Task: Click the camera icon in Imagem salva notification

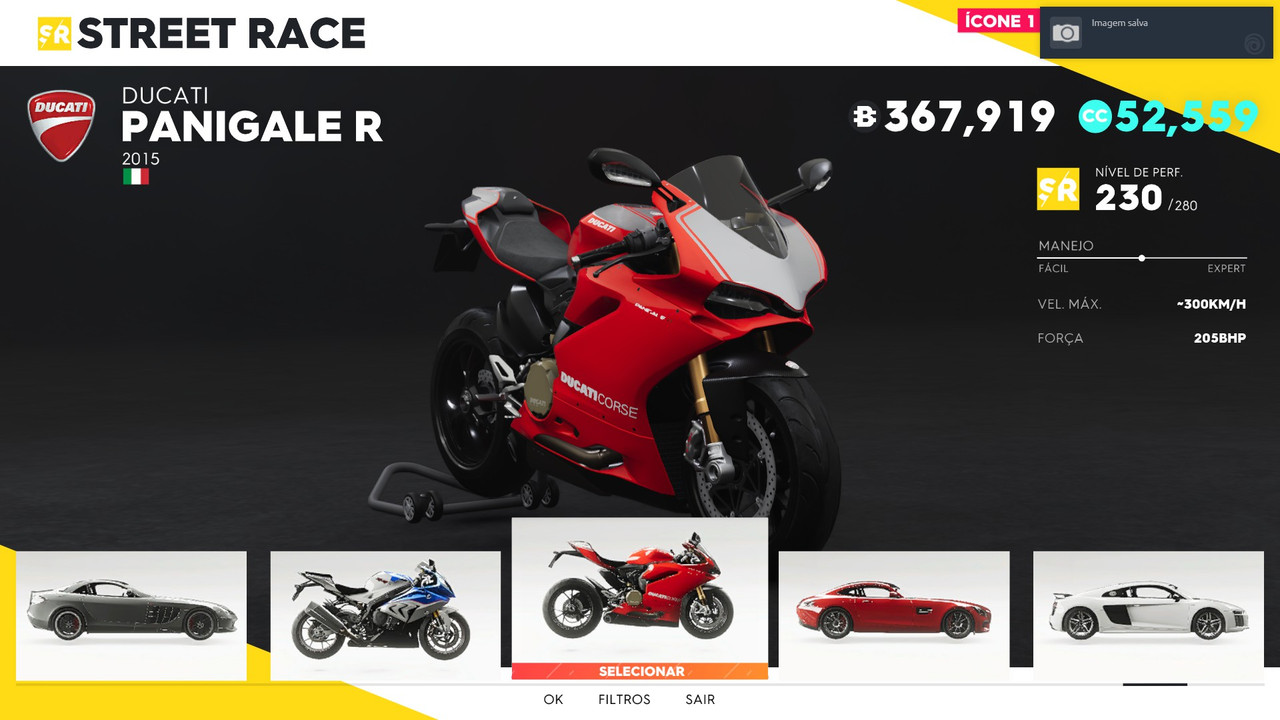Action: pyautogui.click(x=1066, y=33)
